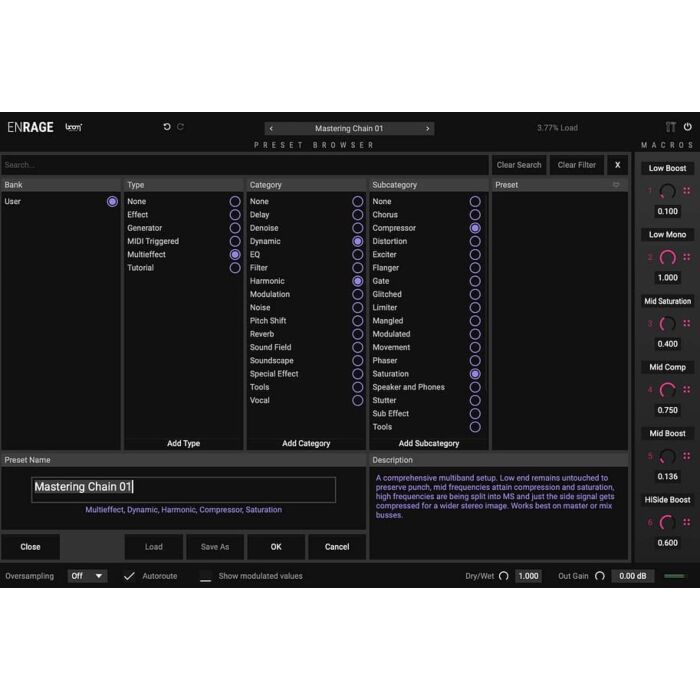Viewport: 700px width, 700px height.
Task: Open the Oversampling dropdown
Action: click(87, 576)
